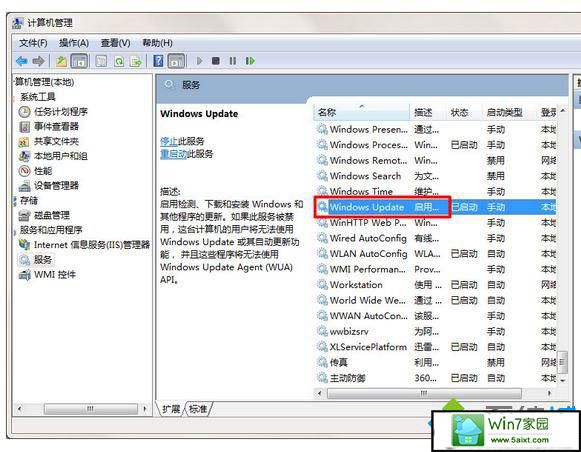Select WMI 控件 in the tree
Viewport: 581px width, 452px height.
coord(47,275)
